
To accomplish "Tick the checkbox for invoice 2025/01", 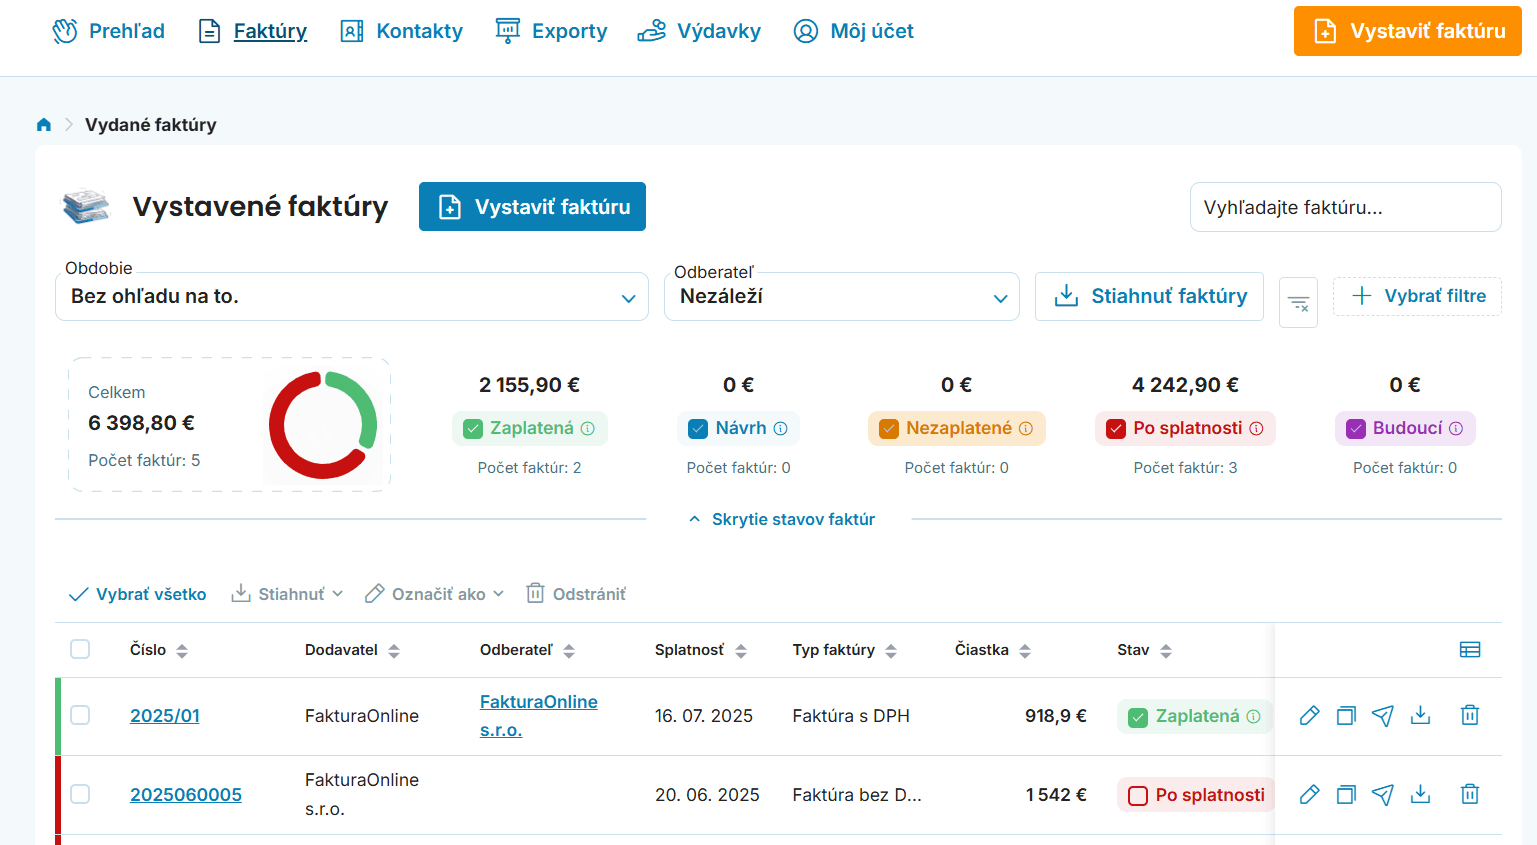I will click(80, 715).
